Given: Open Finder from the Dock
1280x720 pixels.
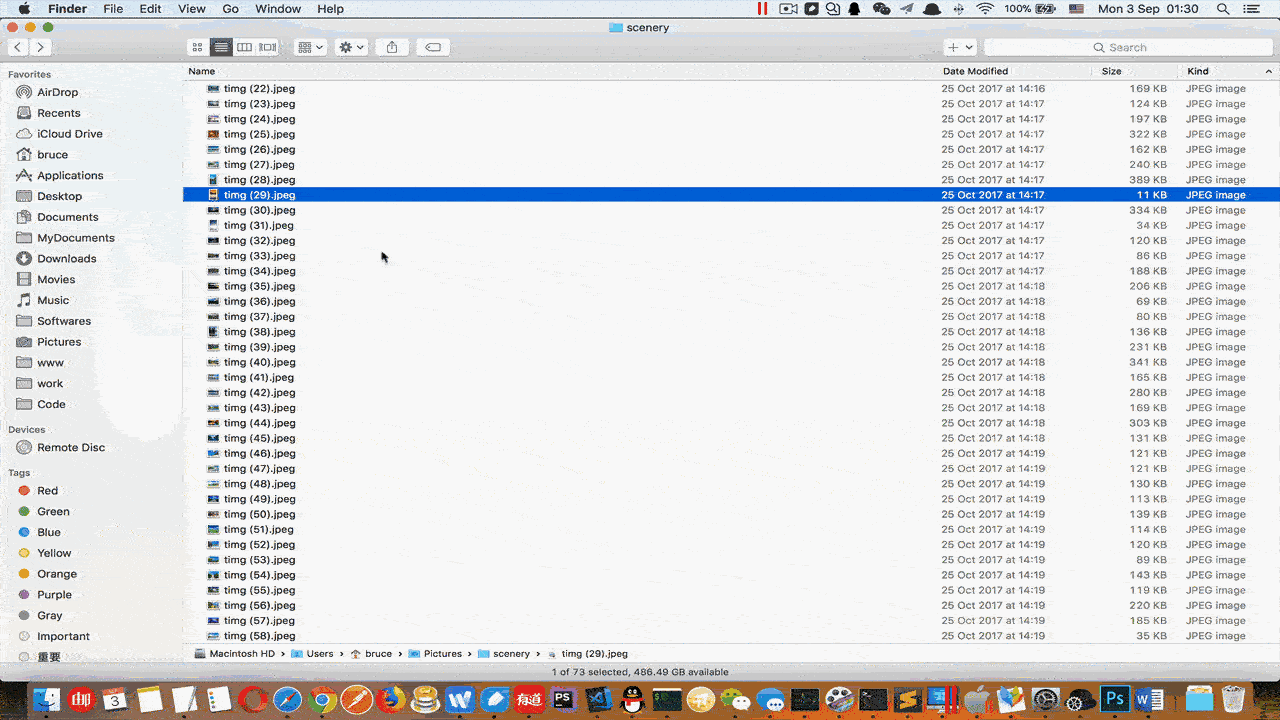Looking at the screenshot, I should 47,699.
